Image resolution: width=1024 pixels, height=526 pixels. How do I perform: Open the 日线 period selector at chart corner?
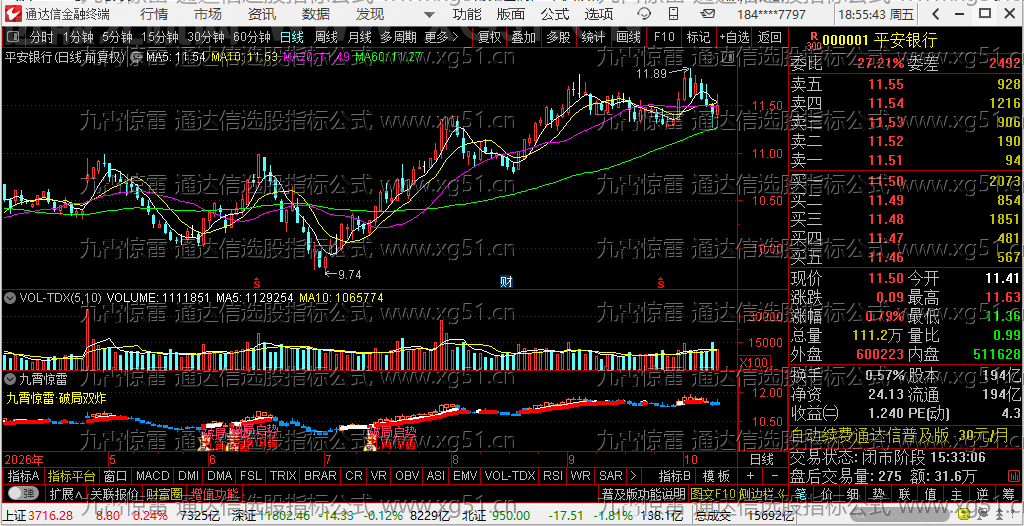tap(761, 459)
